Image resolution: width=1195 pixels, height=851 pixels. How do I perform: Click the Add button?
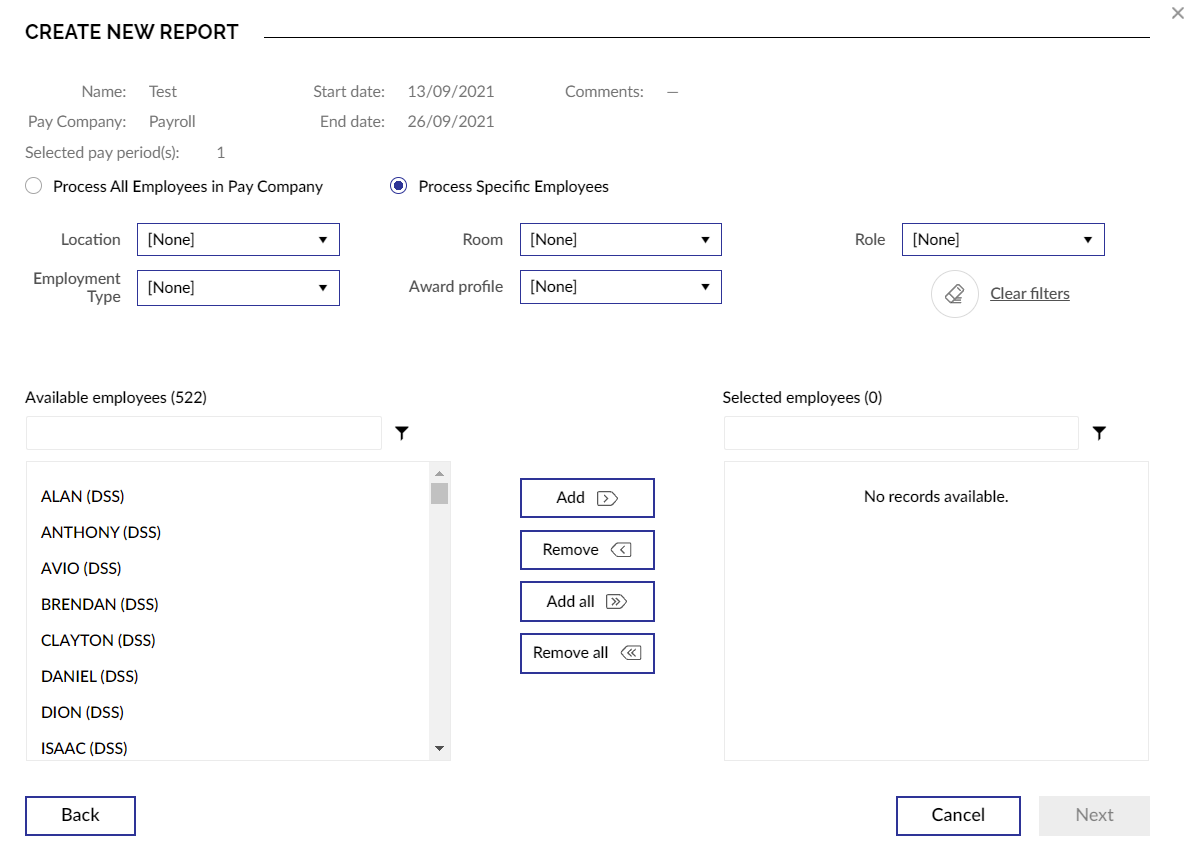pos(587,497)
